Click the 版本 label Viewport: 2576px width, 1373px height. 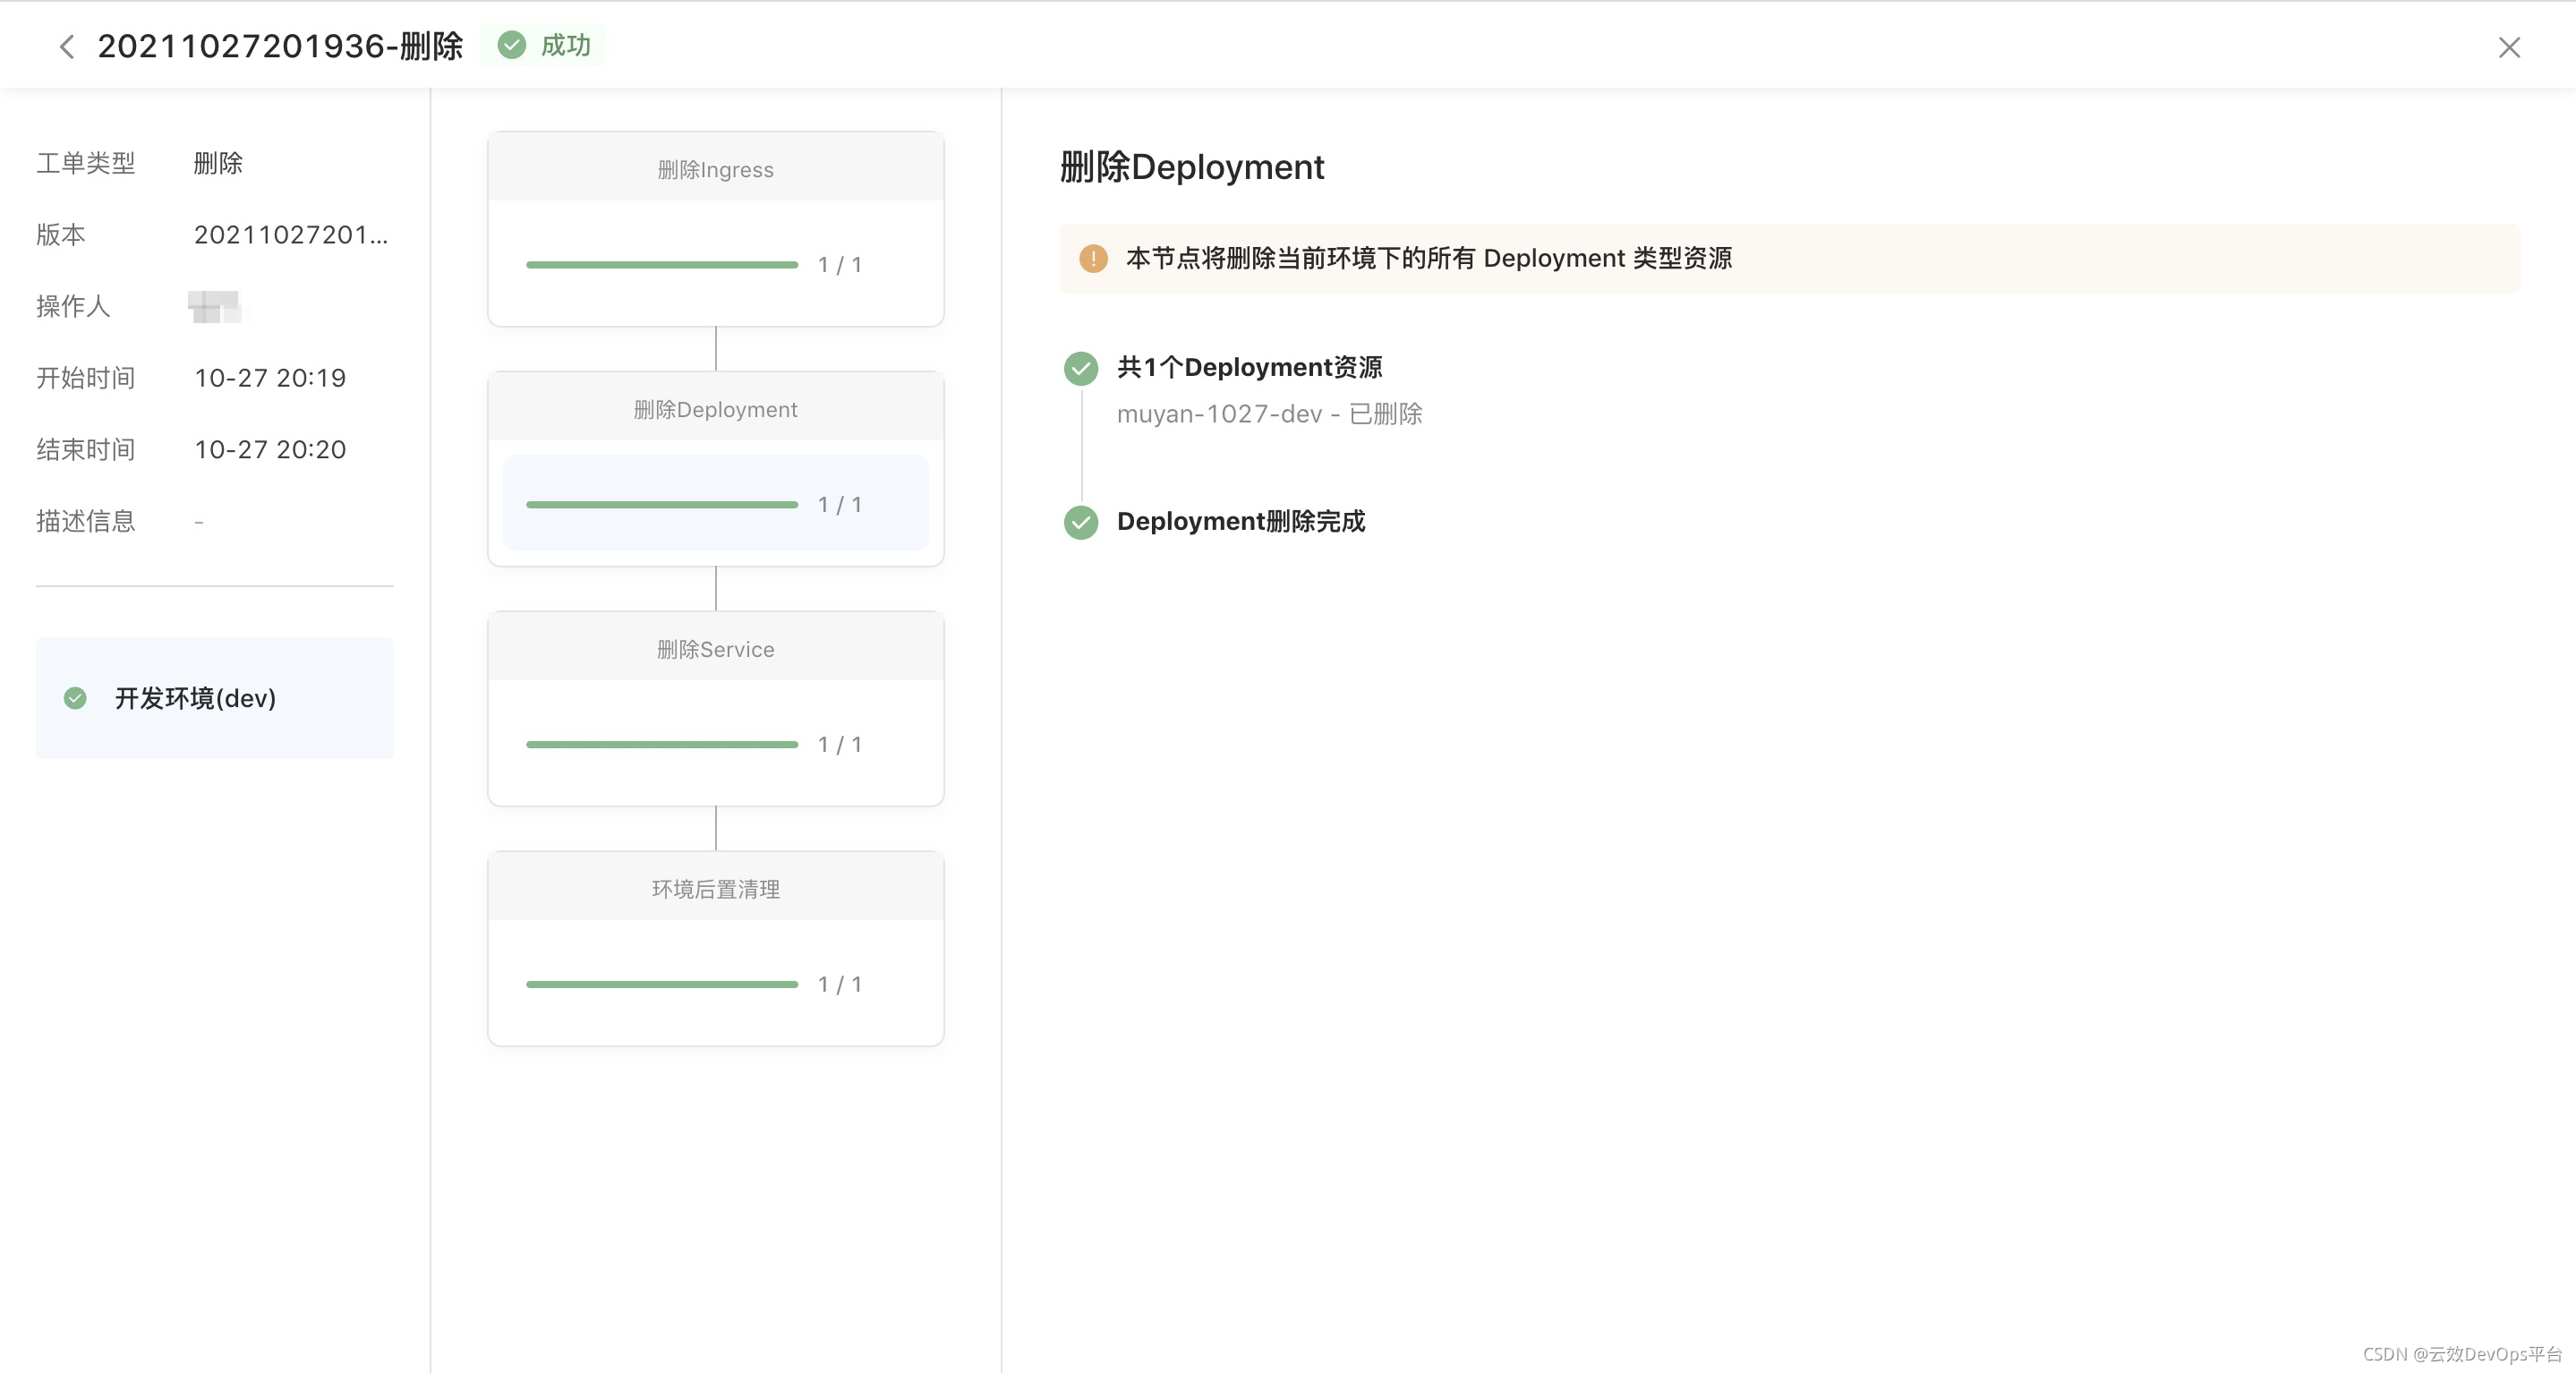pos(61,235)
